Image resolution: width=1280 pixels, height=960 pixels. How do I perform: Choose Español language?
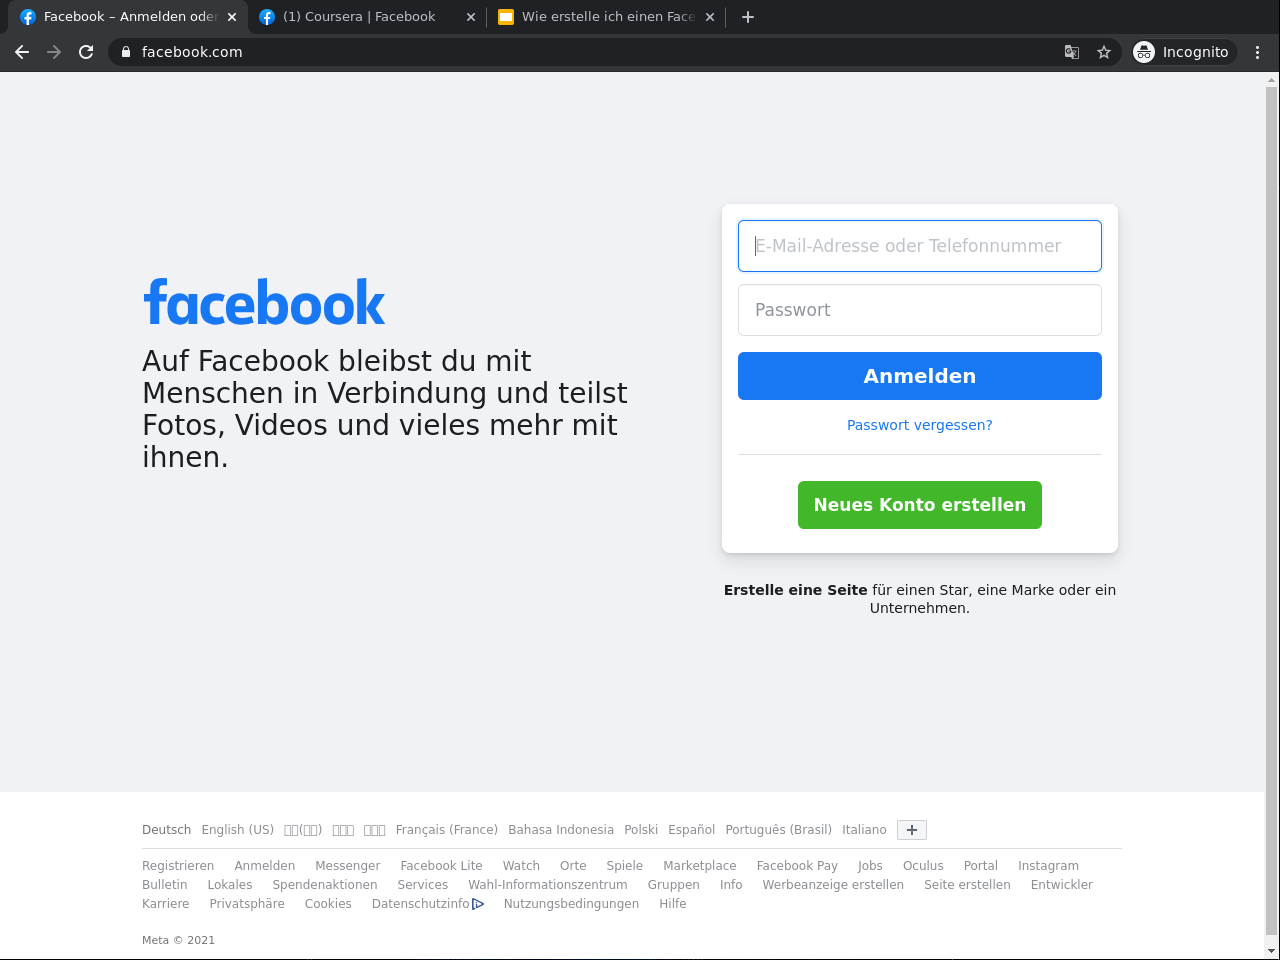point(692,830)
